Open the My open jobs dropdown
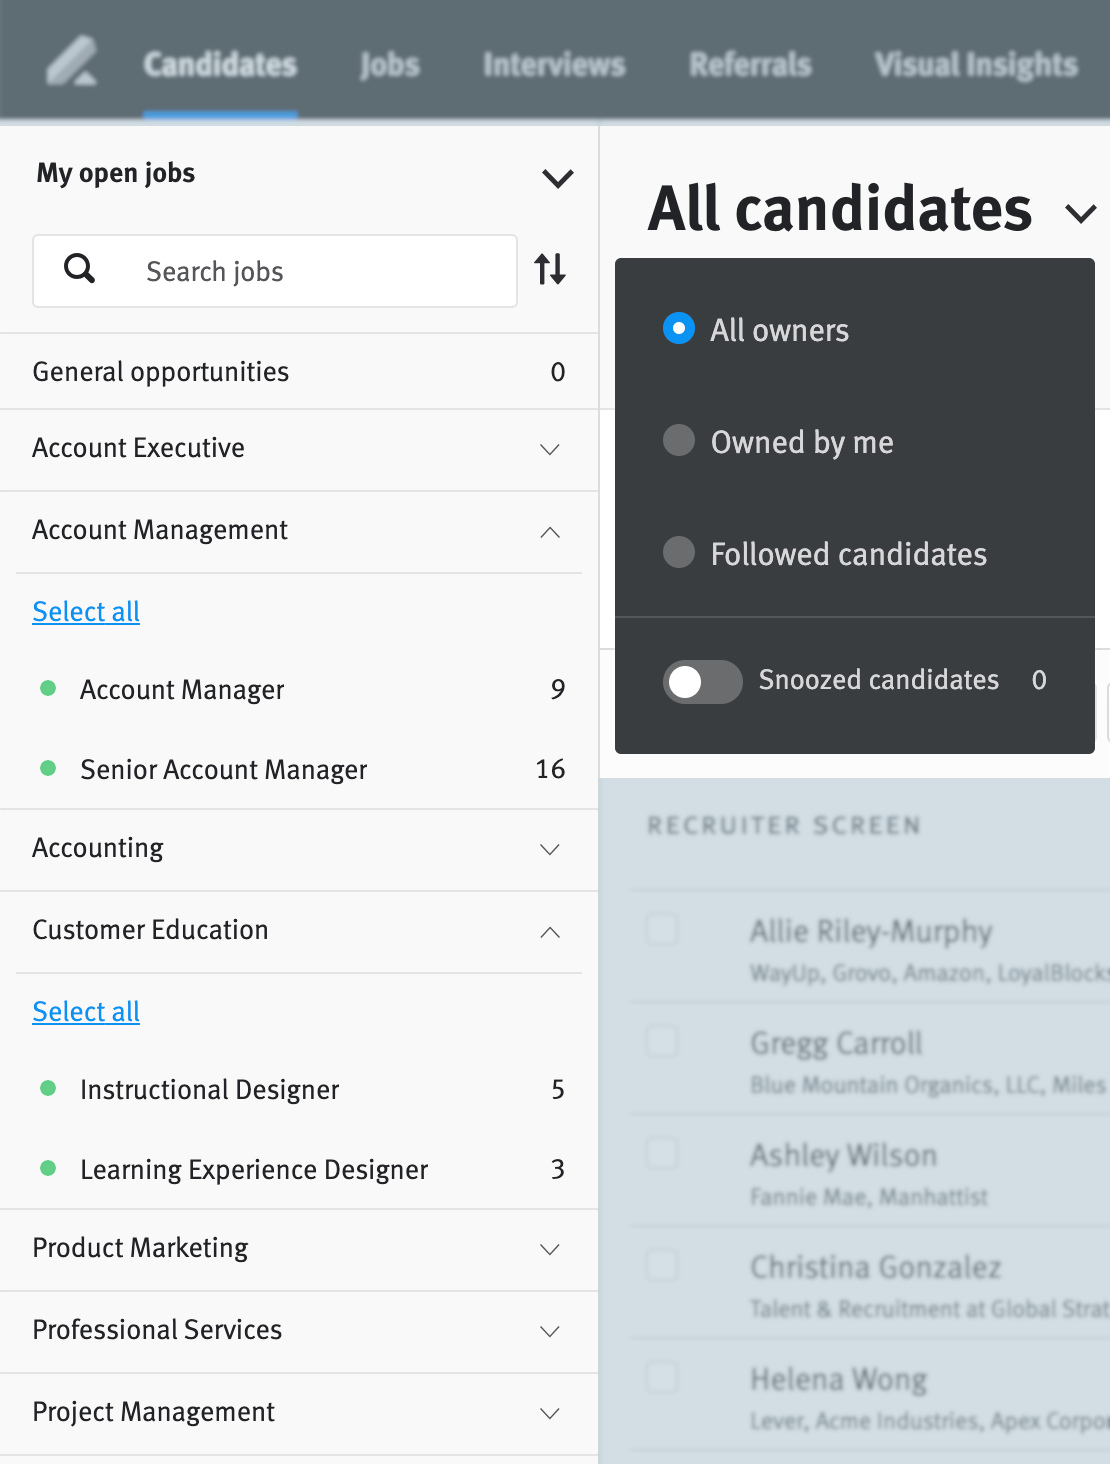 [557, 178]
